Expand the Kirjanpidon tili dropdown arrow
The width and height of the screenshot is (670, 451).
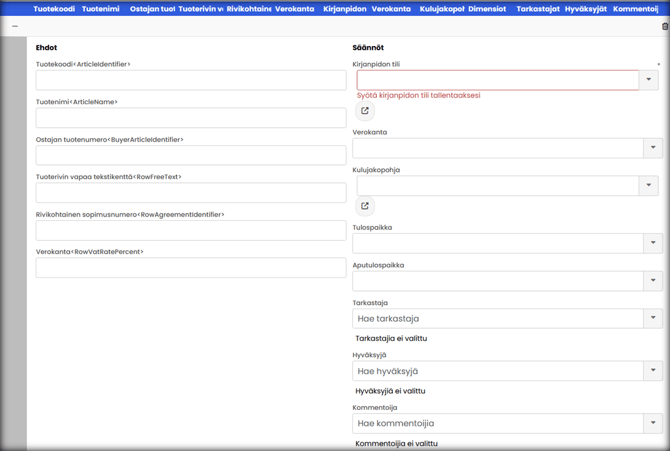coord(649,80)
